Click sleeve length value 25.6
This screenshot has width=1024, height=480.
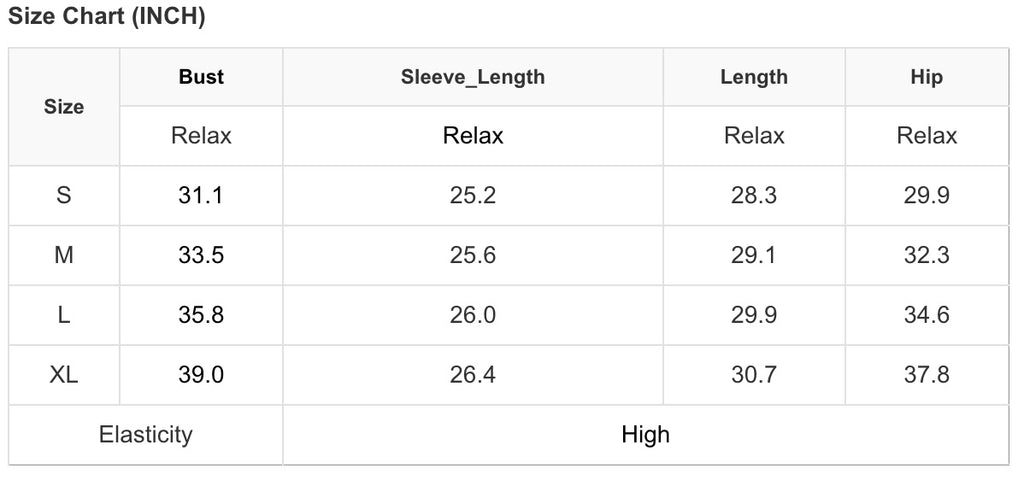coord(473,255)
